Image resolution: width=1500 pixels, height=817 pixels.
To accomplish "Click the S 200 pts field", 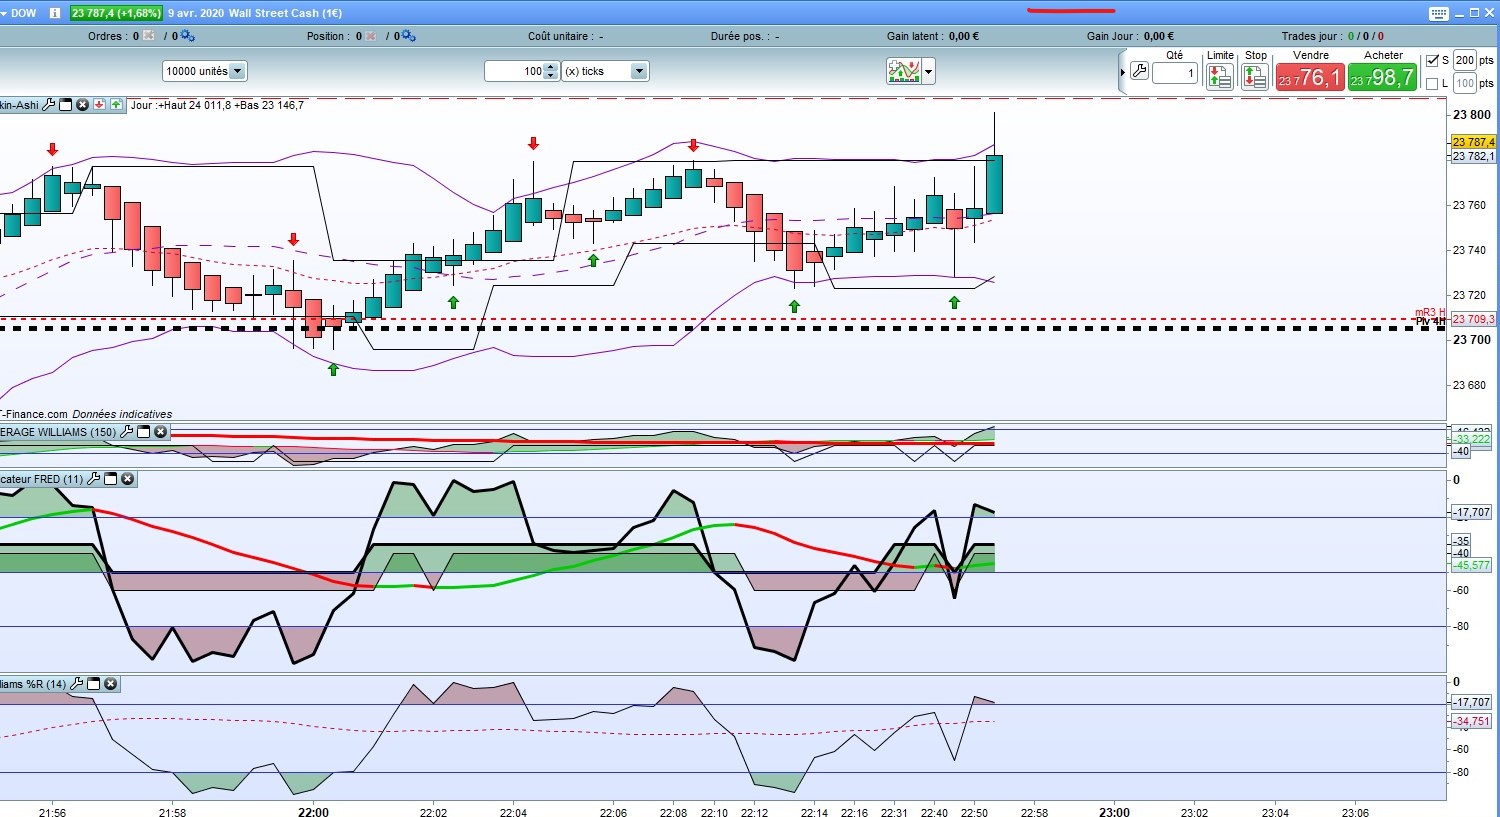I will 1465,60.
